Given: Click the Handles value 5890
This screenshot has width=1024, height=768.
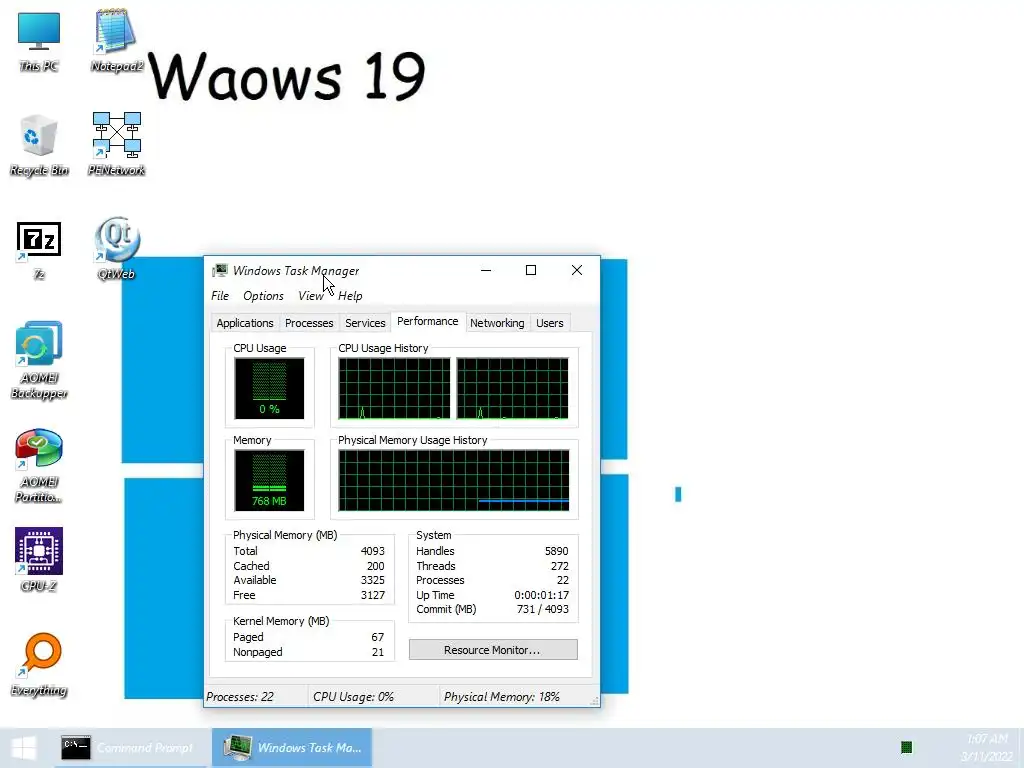Looking at the screenshot, I should coord(556,551).
